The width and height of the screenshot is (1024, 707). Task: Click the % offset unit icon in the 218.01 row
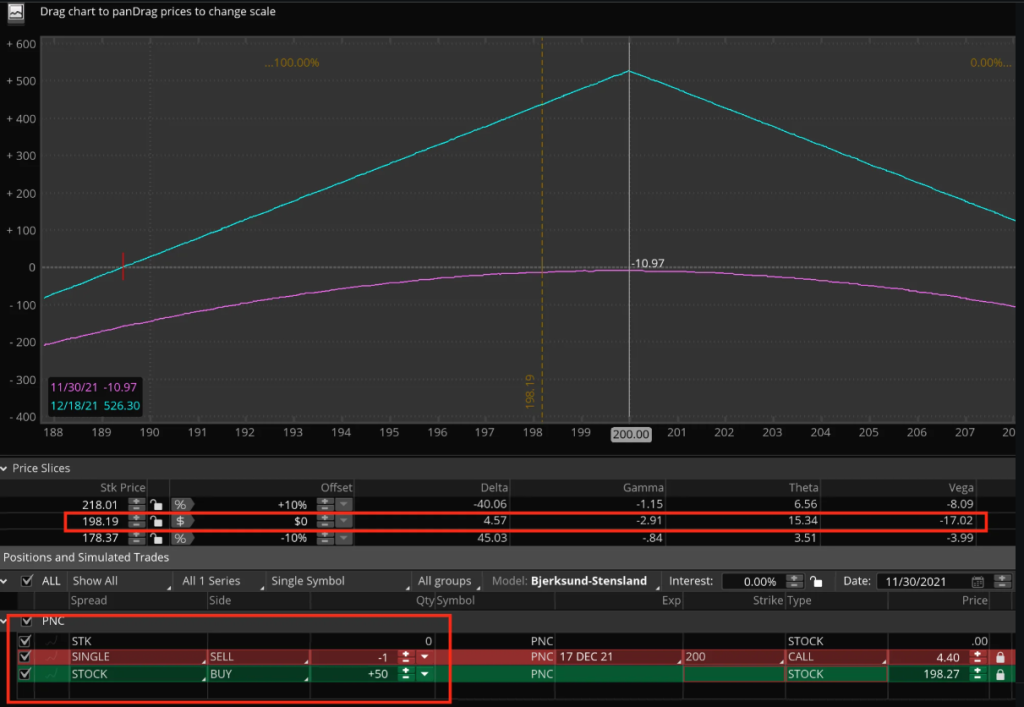[182, 505]
